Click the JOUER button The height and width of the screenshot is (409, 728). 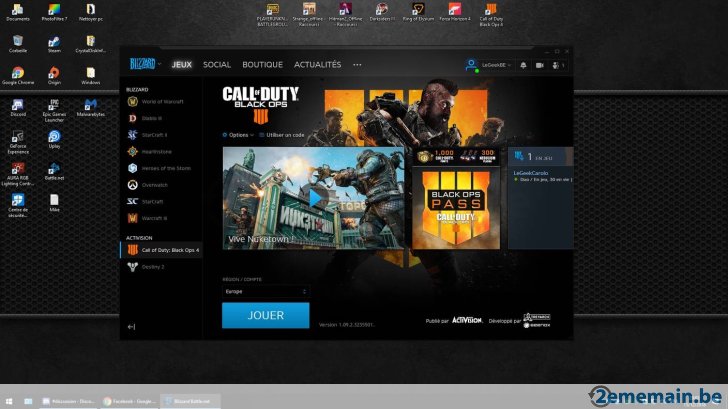266,316
